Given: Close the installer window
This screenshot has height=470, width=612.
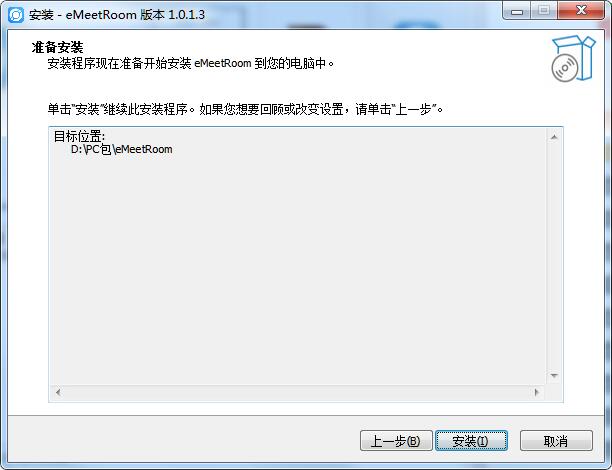Looking at the screenshot, I should coord(581,11).
